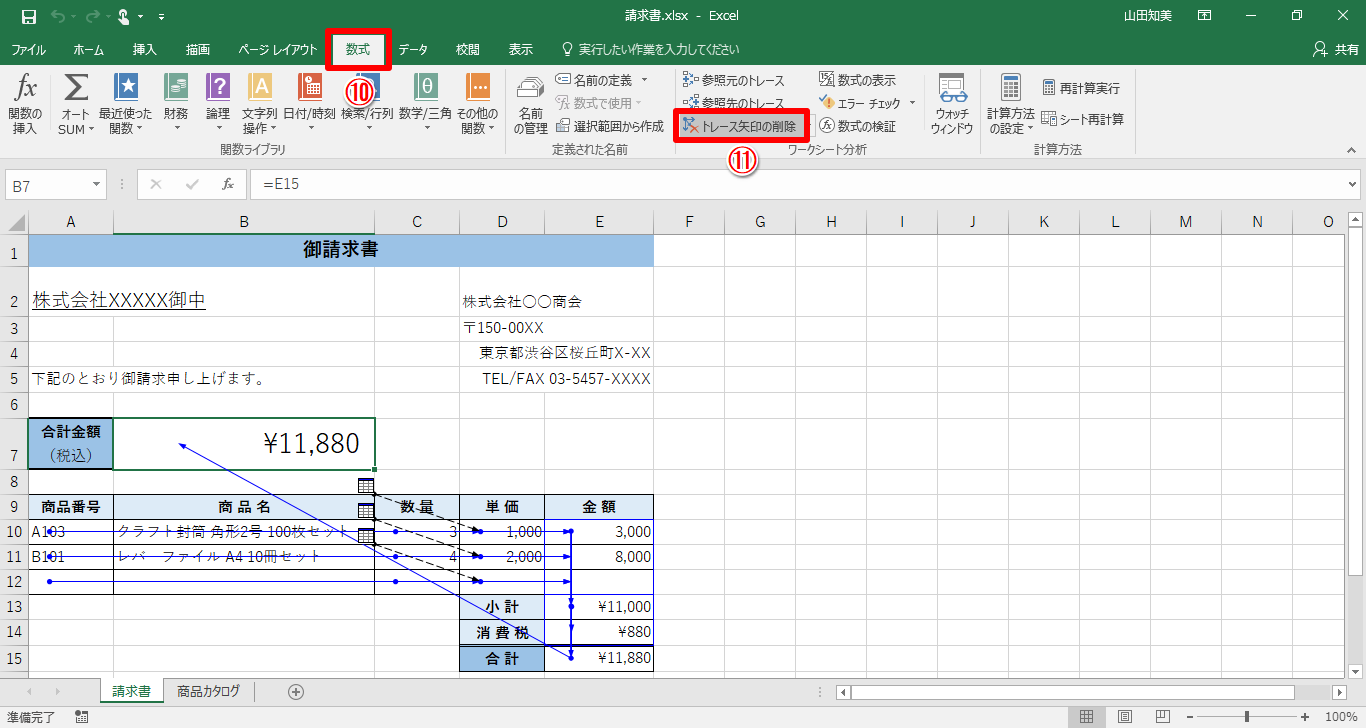Click the Redo arrow in the title bar

point(92,16)
